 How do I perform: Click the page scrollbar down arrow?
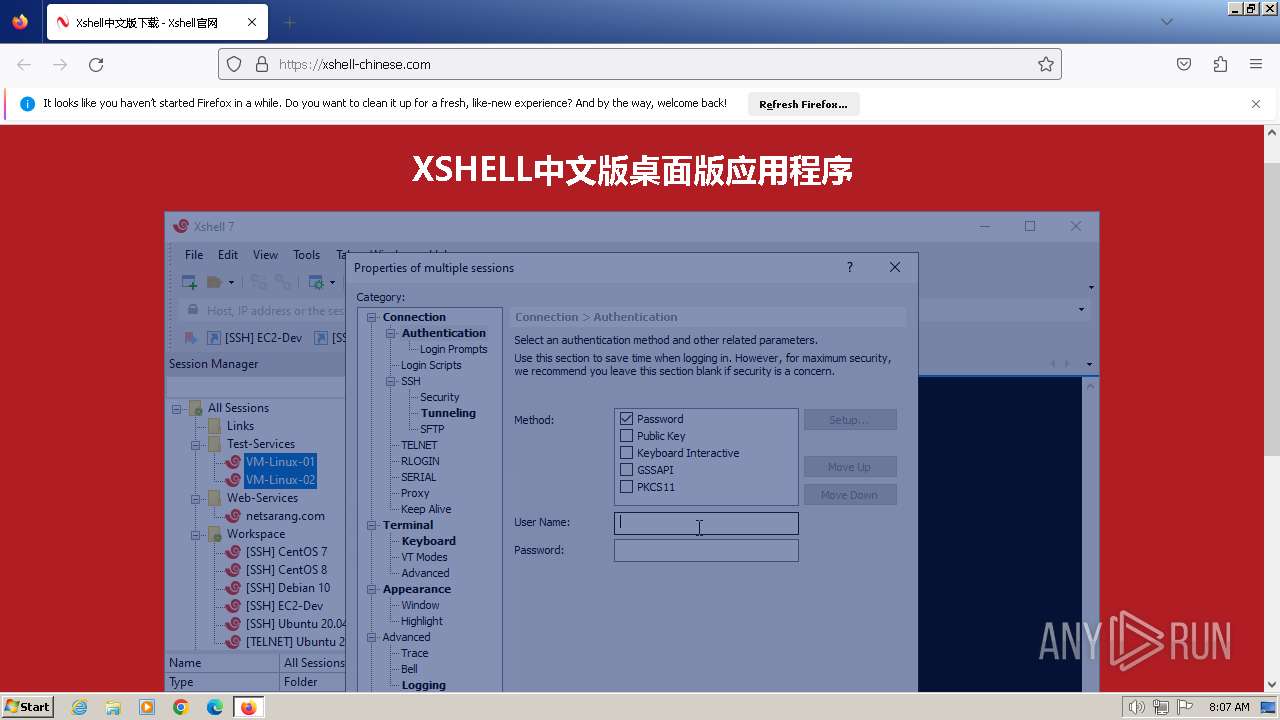point(1272,685)
